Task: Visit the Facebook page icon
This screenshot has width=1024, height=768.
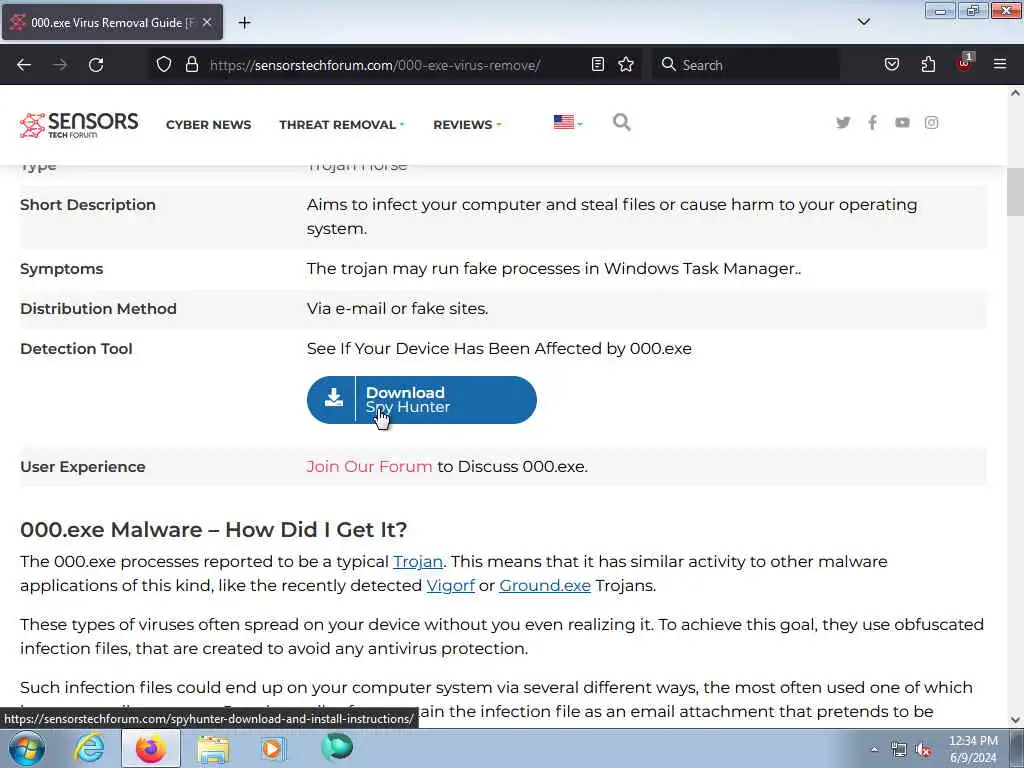Action: (x=872, y=122)
